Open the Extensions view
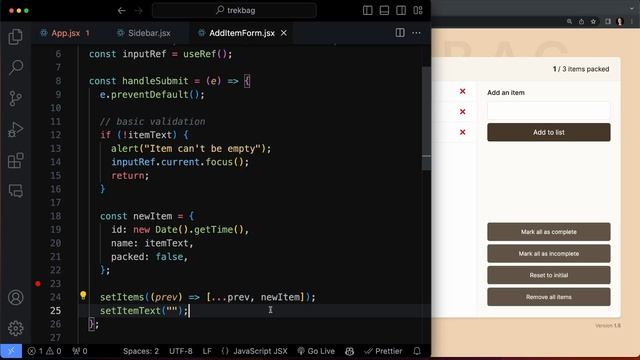The width and height of the screenshot is (640, 360). [x=16, y=160]
